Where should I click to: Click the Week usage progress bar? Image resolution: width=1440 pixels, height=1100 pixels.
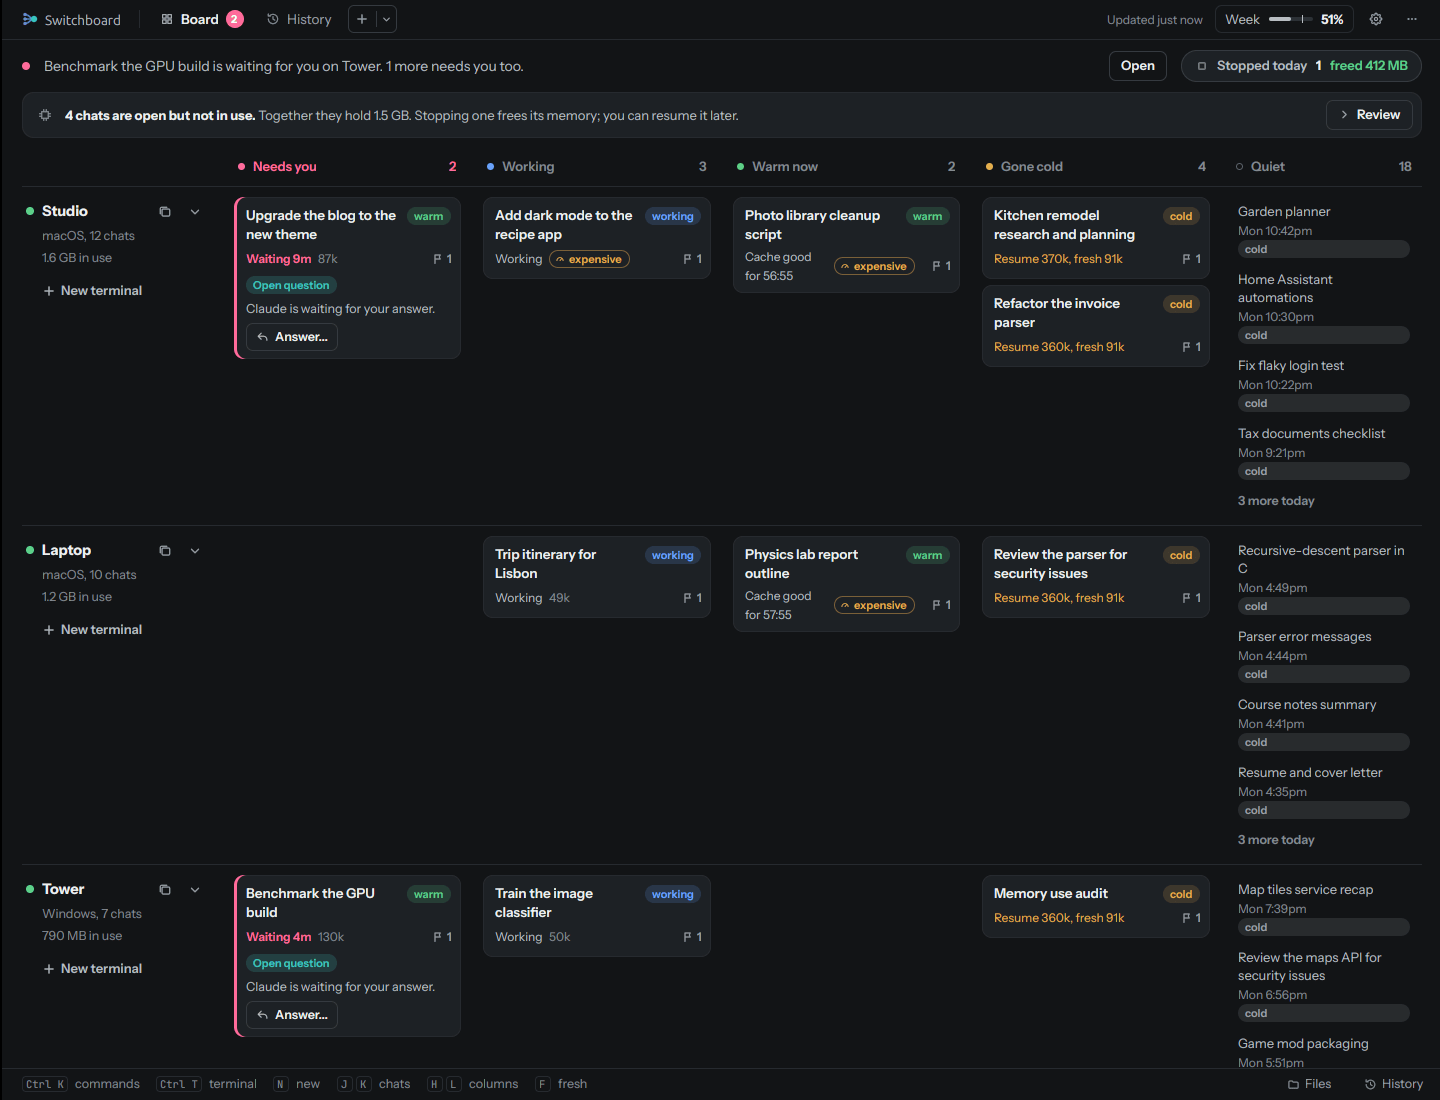(1291, 19)
